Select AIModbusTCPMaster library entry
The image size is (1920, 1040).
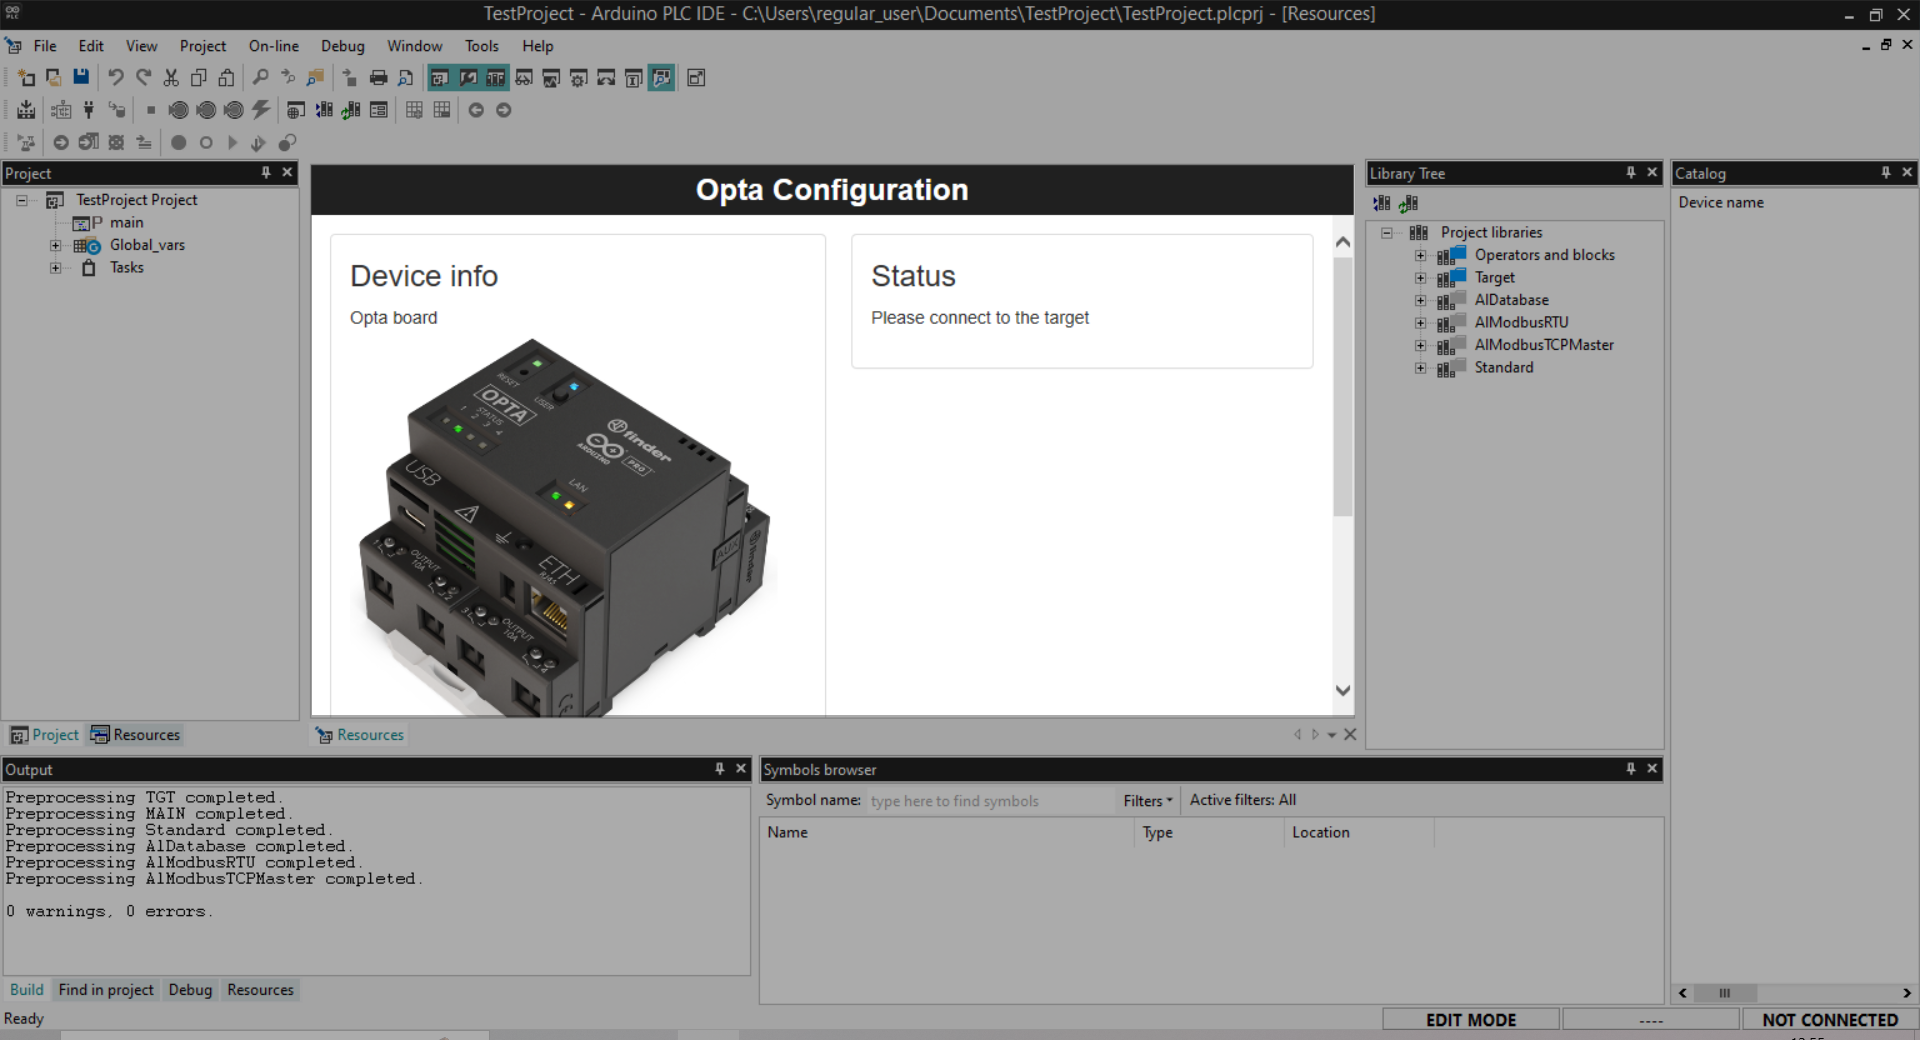pyautogui.click(x=1544, y=345)
